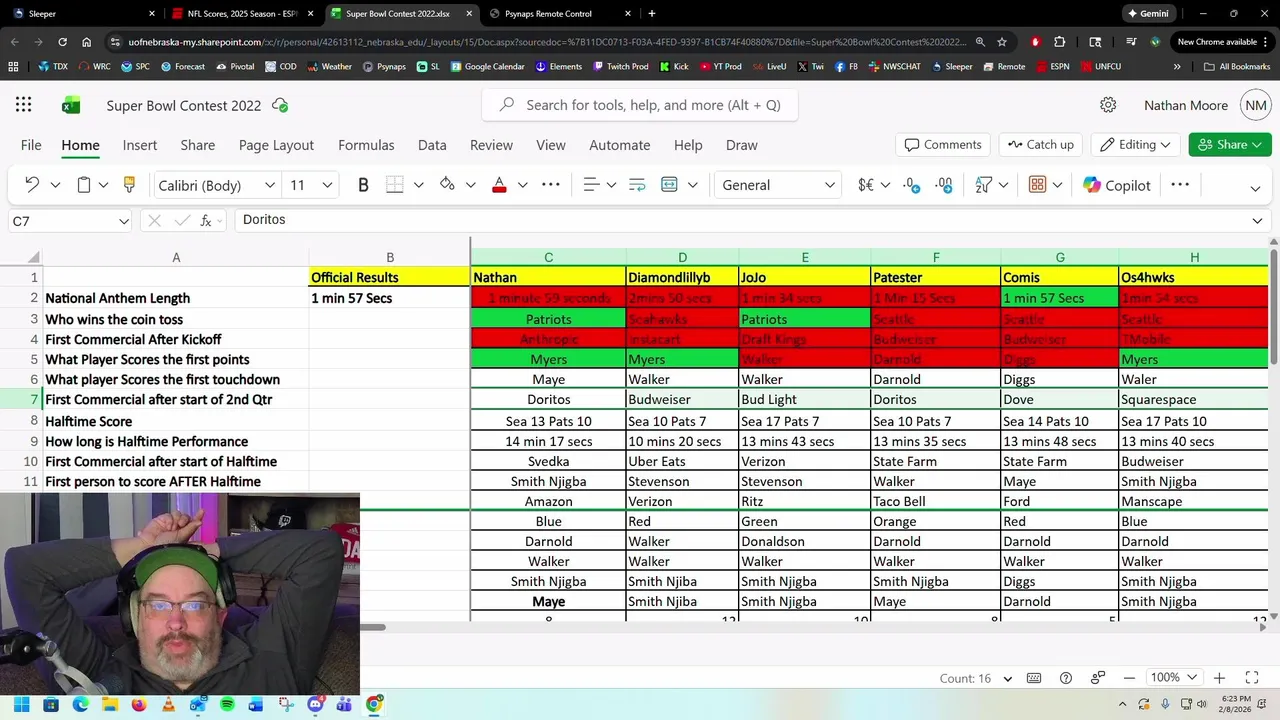Expand the formula bar chevron
Screen dimensions: 1280x720
click(1257, 221)
